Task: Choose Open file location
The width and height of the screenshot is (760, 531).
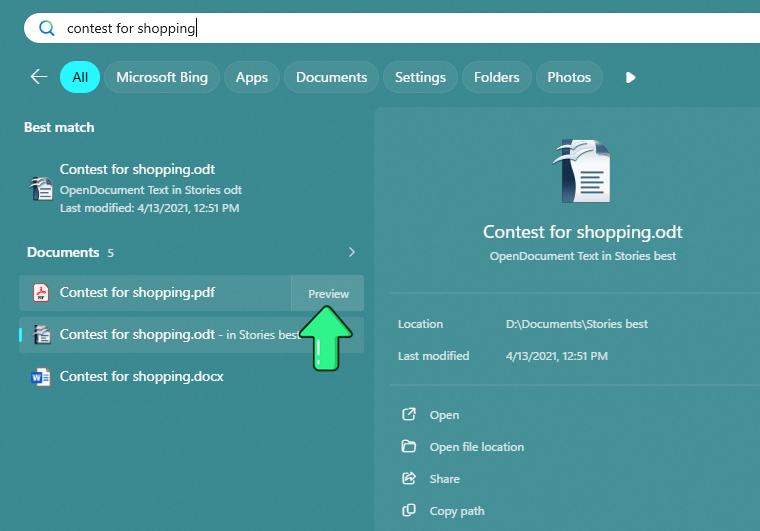Action: [x=477, y=447]
